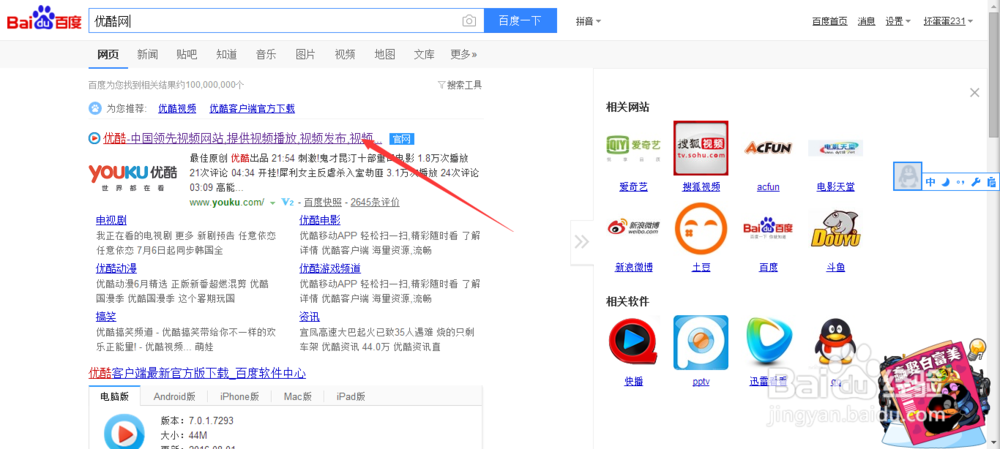Open the 百度快照 link
Screen dimensions: 1000x449
[323, 203]
